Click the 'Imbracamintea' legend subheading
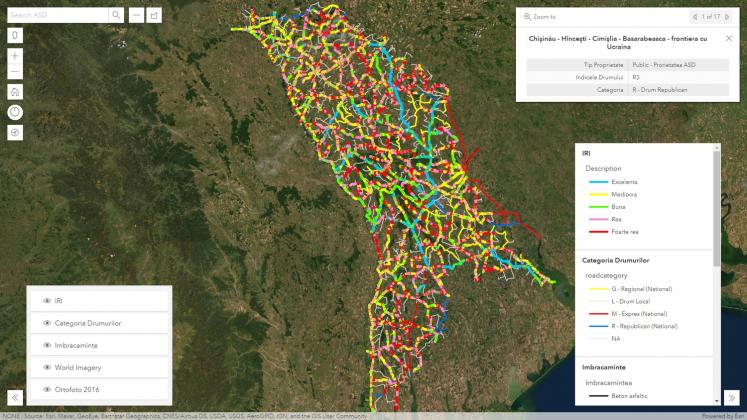The width and height of the screenshot is (747, 420). click(x=608, y=383)
